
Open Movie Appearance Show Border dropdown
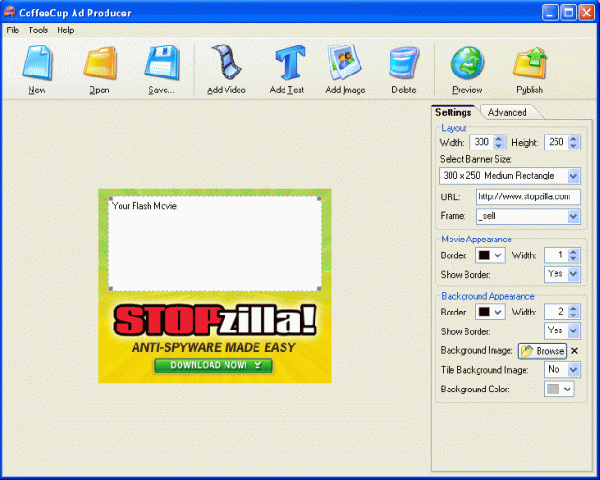coord(573,274)
